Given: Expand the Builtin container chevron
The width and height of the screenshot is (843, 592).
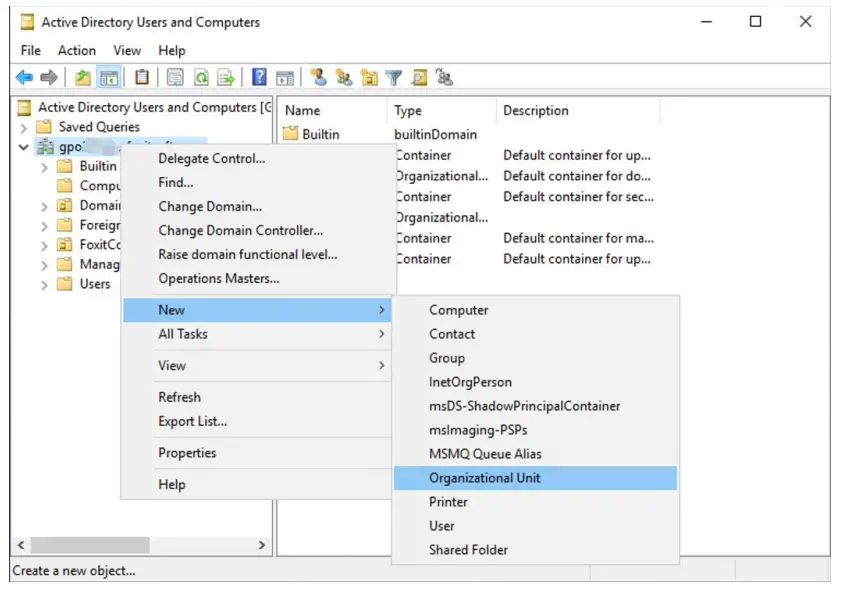Looking at the screenshot, I should point(45,166).
